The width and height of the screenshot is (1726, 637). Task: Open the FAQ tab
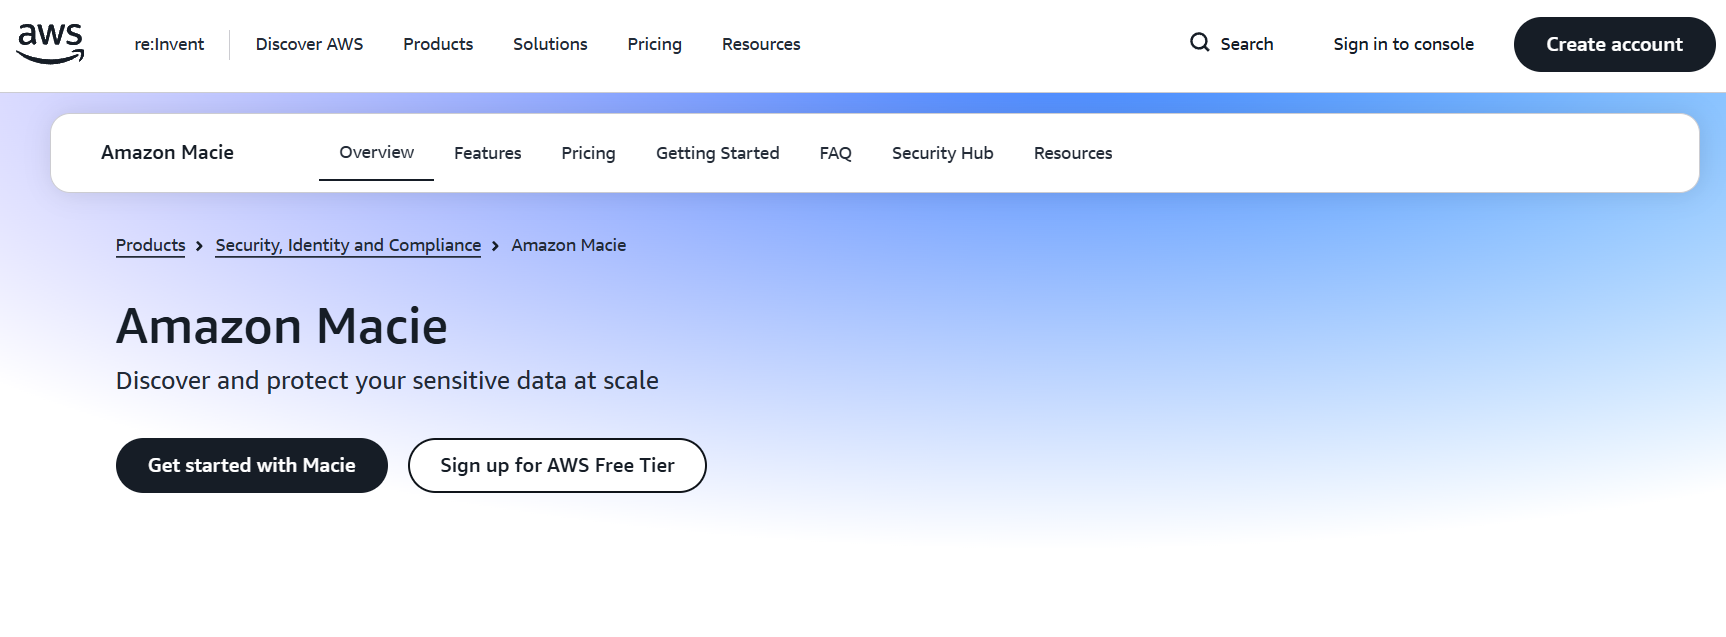tap(835, 153)
